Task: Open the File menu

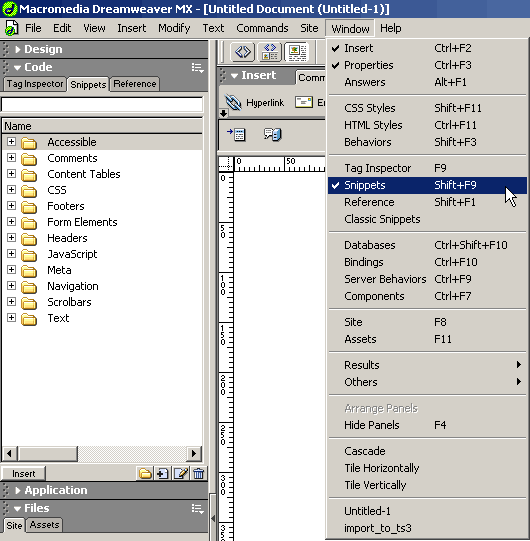Action: click(x=33, y=28)
